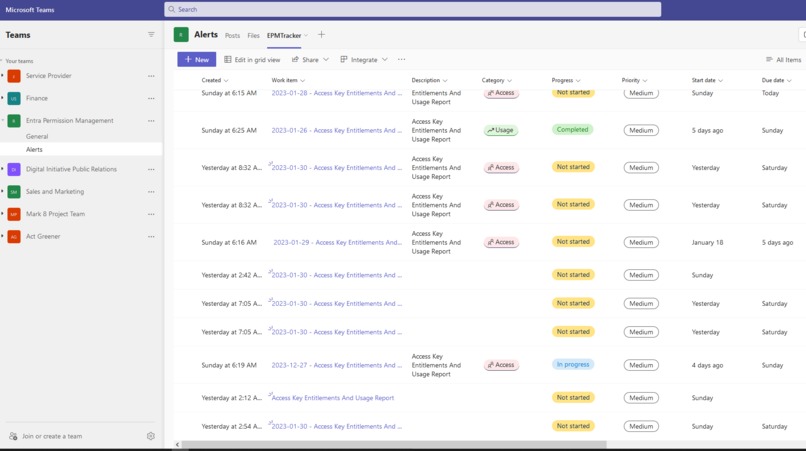The height and width of the screenshot is (451, 806).
Task: Click Digital Initiative Public Relations team avatar
Action: click(14, 169)
